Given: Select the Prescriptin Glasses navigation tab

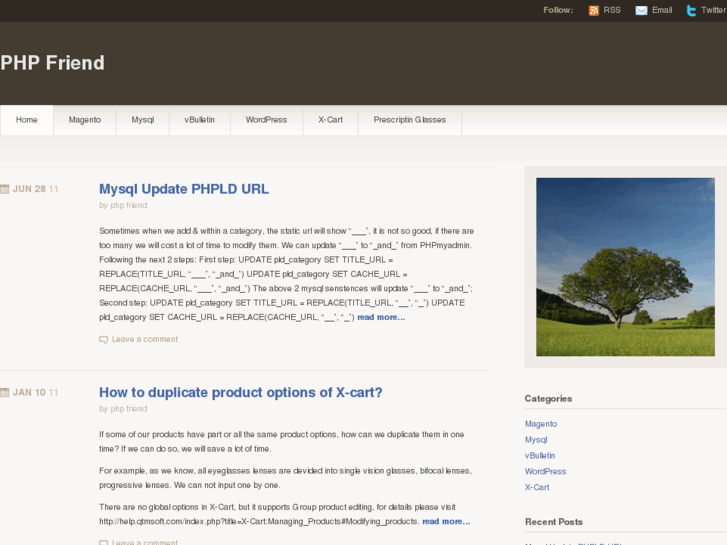Looking at the screenshot, I should [410, 120].
